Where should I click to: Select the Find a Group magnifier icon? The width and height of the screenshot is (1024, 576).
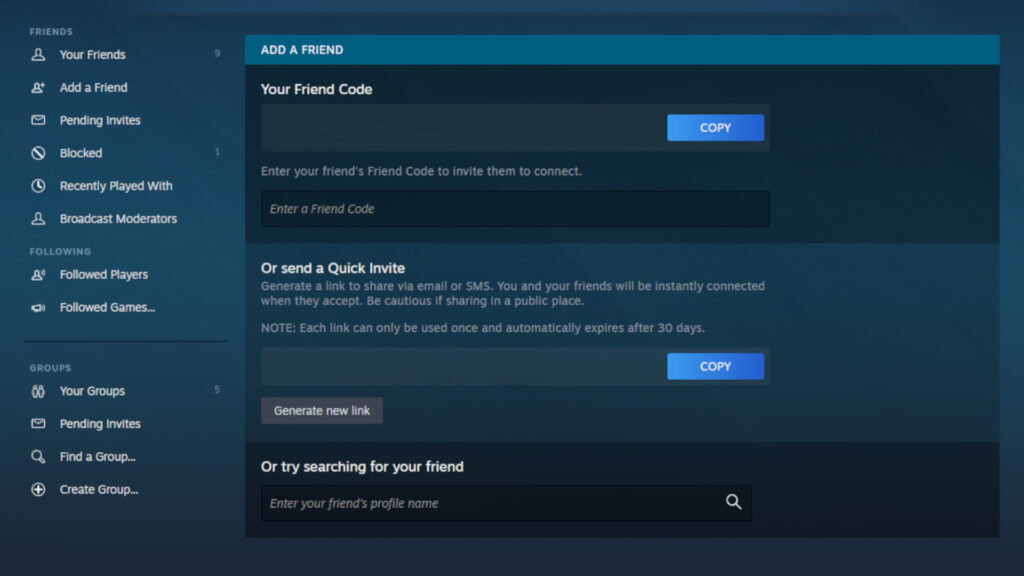coord(36,456)
